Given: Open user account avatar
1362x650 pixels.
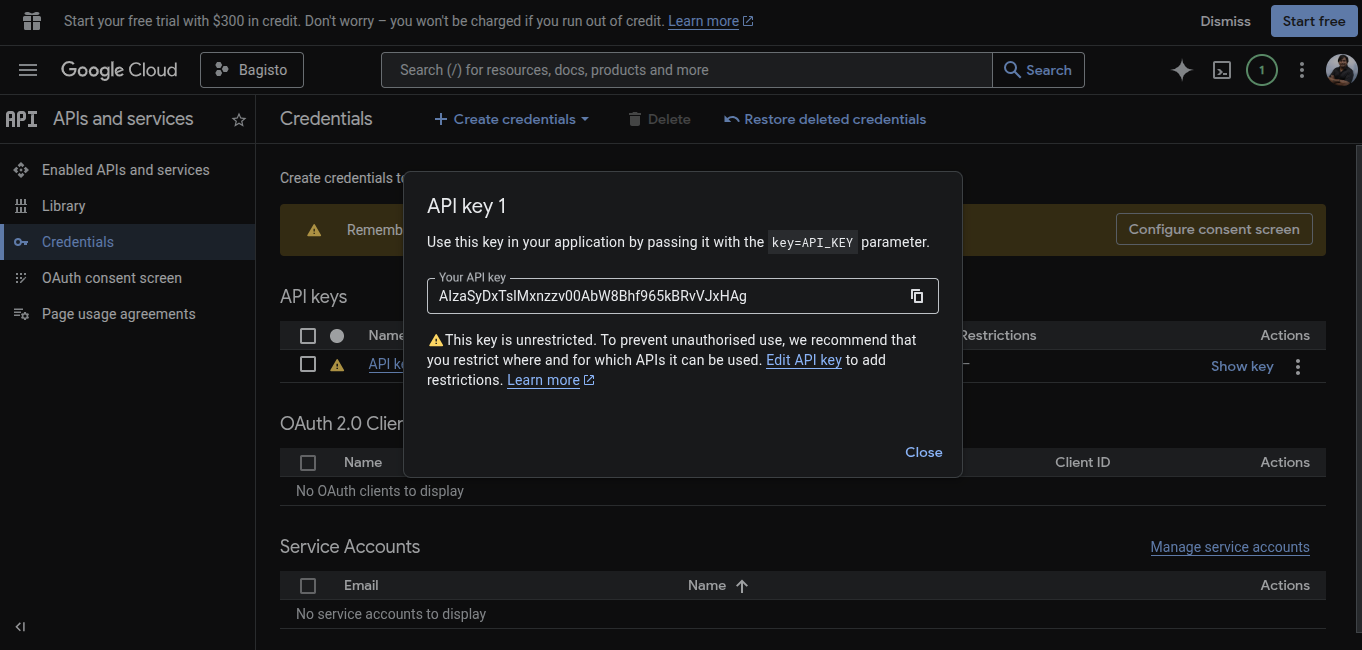Looking at the screenshot, I should (x=1341, y=70).
